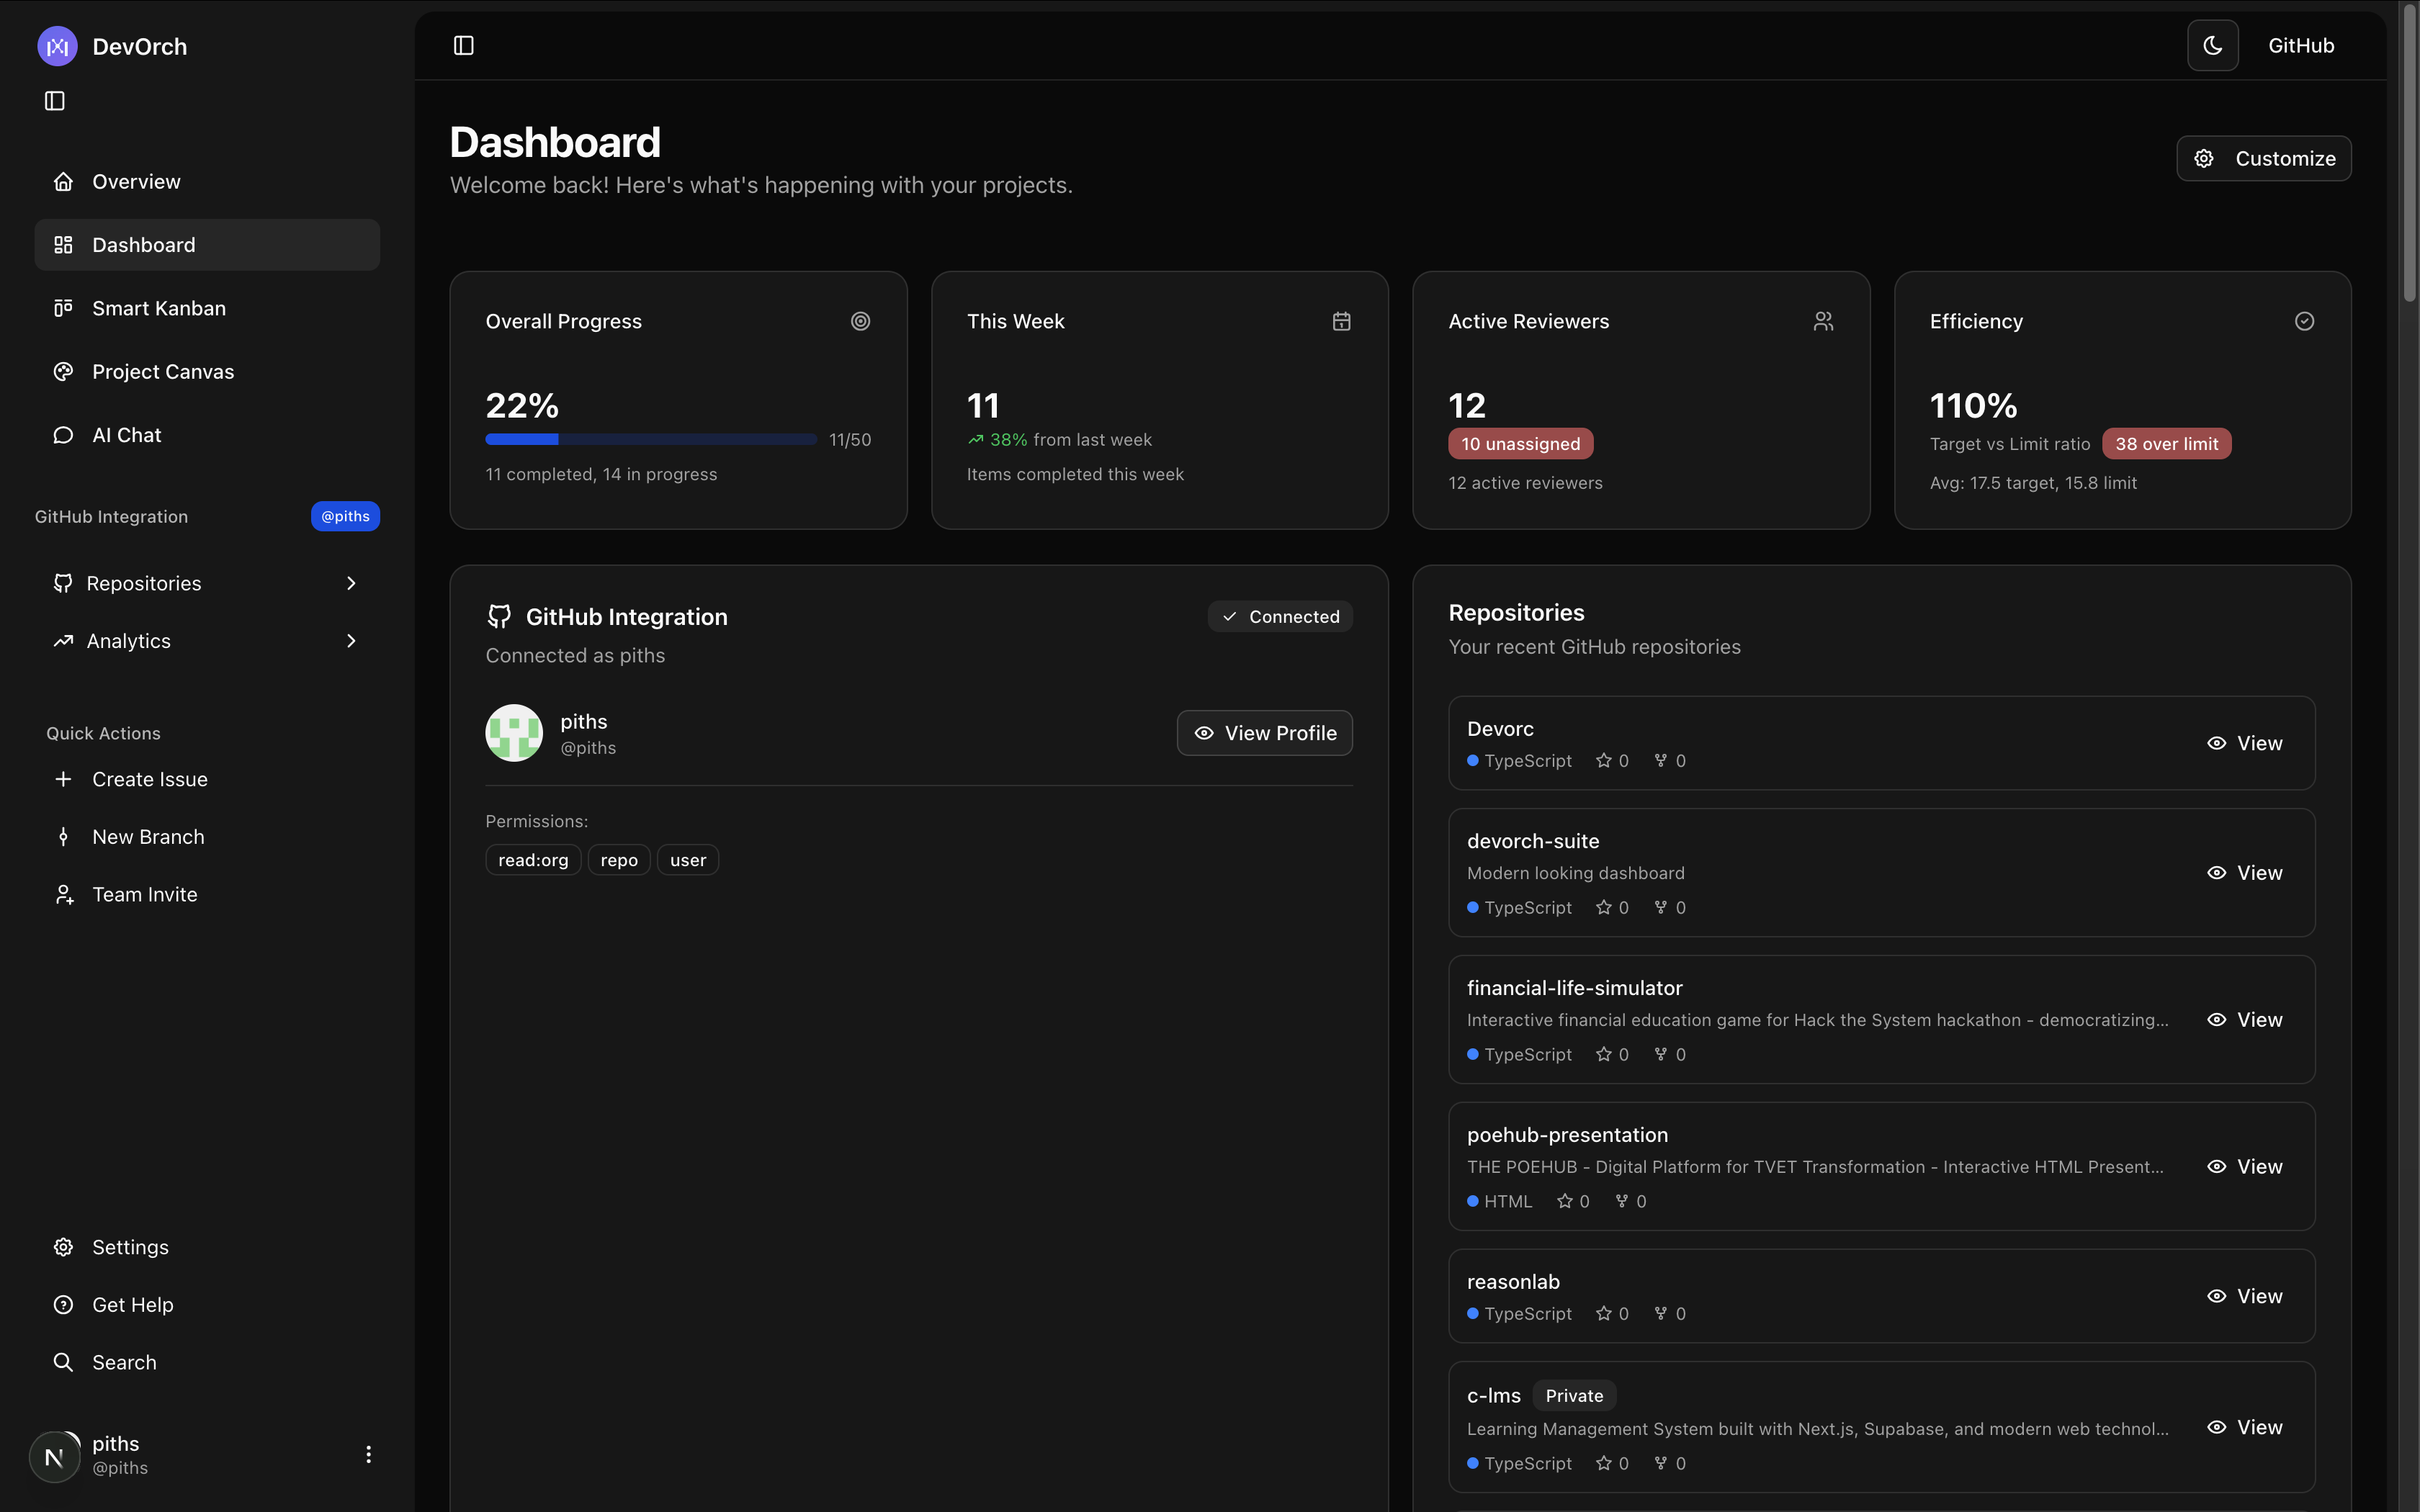Open user menu via three-dot icon
The width and height of the screenshot is (2420, 1512).
pyautogui.click(x=368, y=1454)
